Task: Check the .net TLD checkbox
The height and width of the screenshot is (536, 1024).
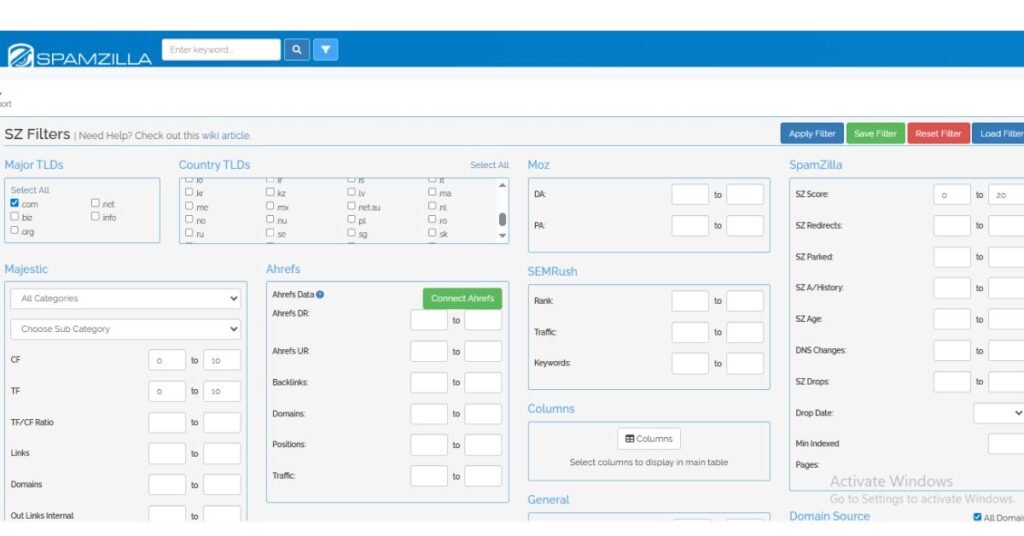Action: pos(95,203)
